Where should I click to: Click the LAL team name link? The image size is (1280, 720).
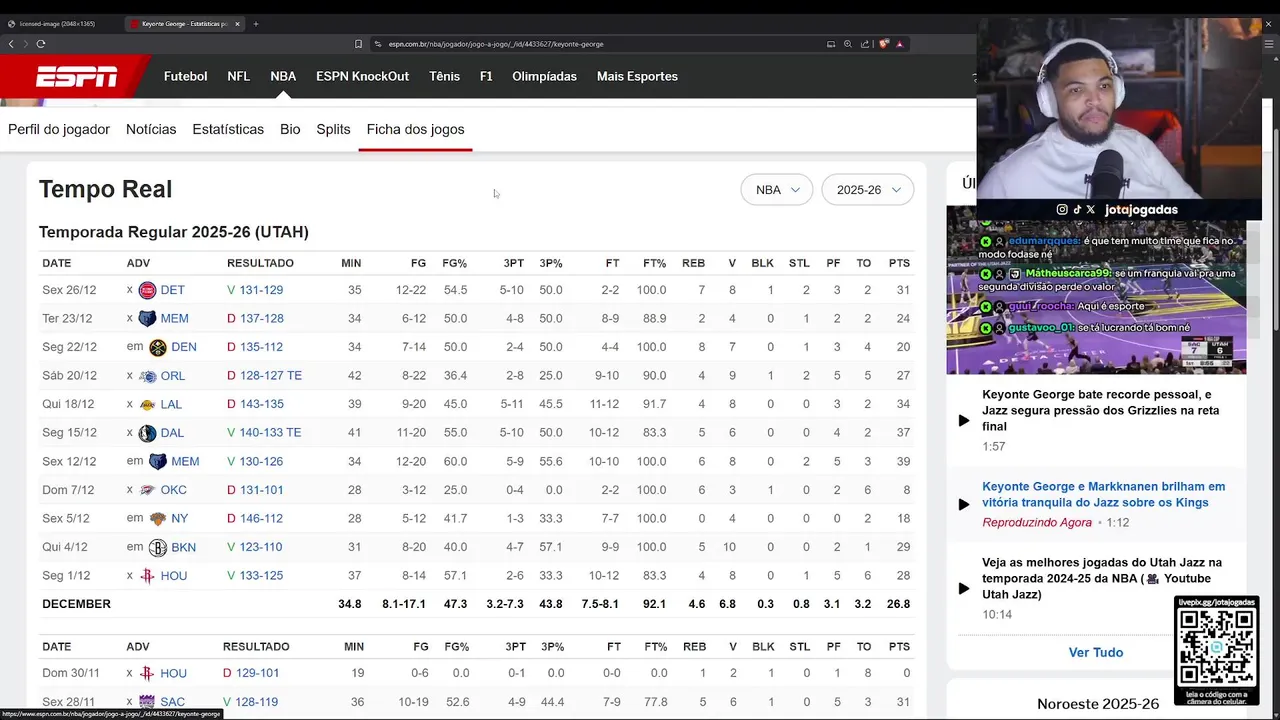point(171,404)
